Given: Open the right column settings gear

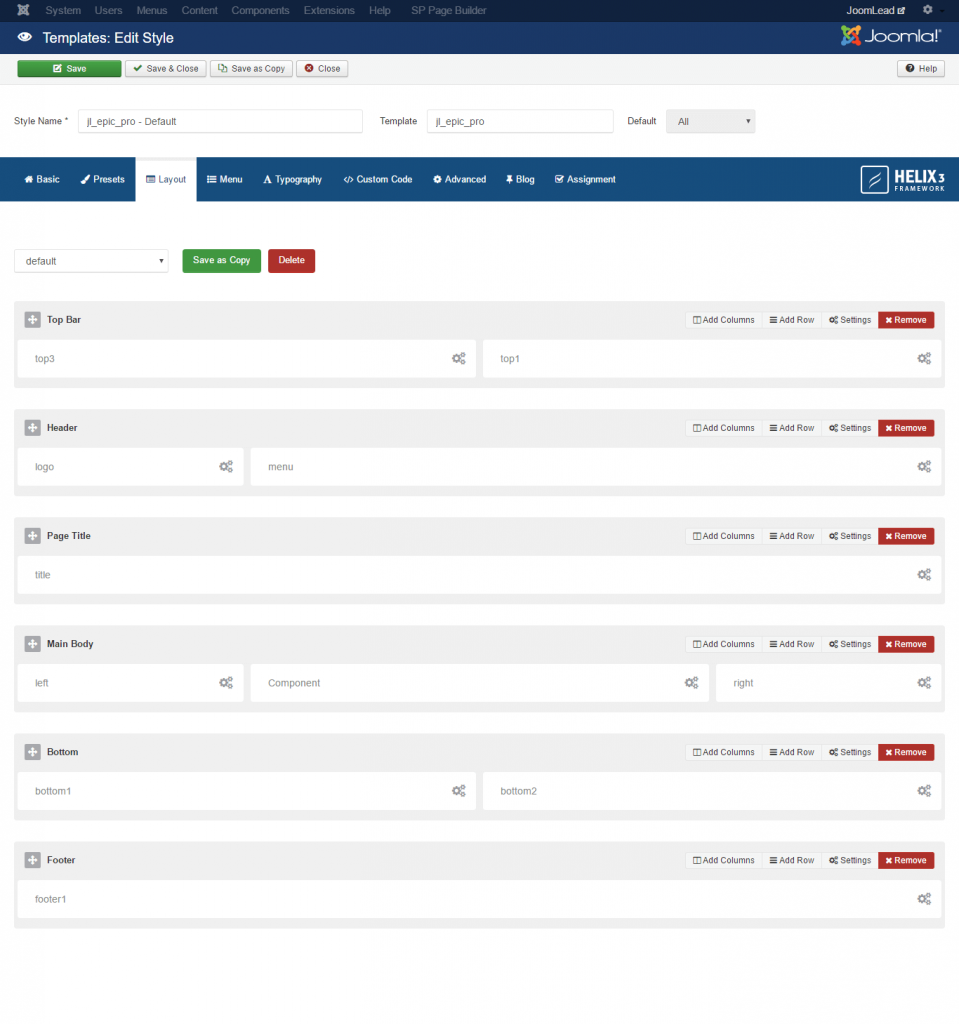Looking at the screenshot, I should click(x=924, y=682).
